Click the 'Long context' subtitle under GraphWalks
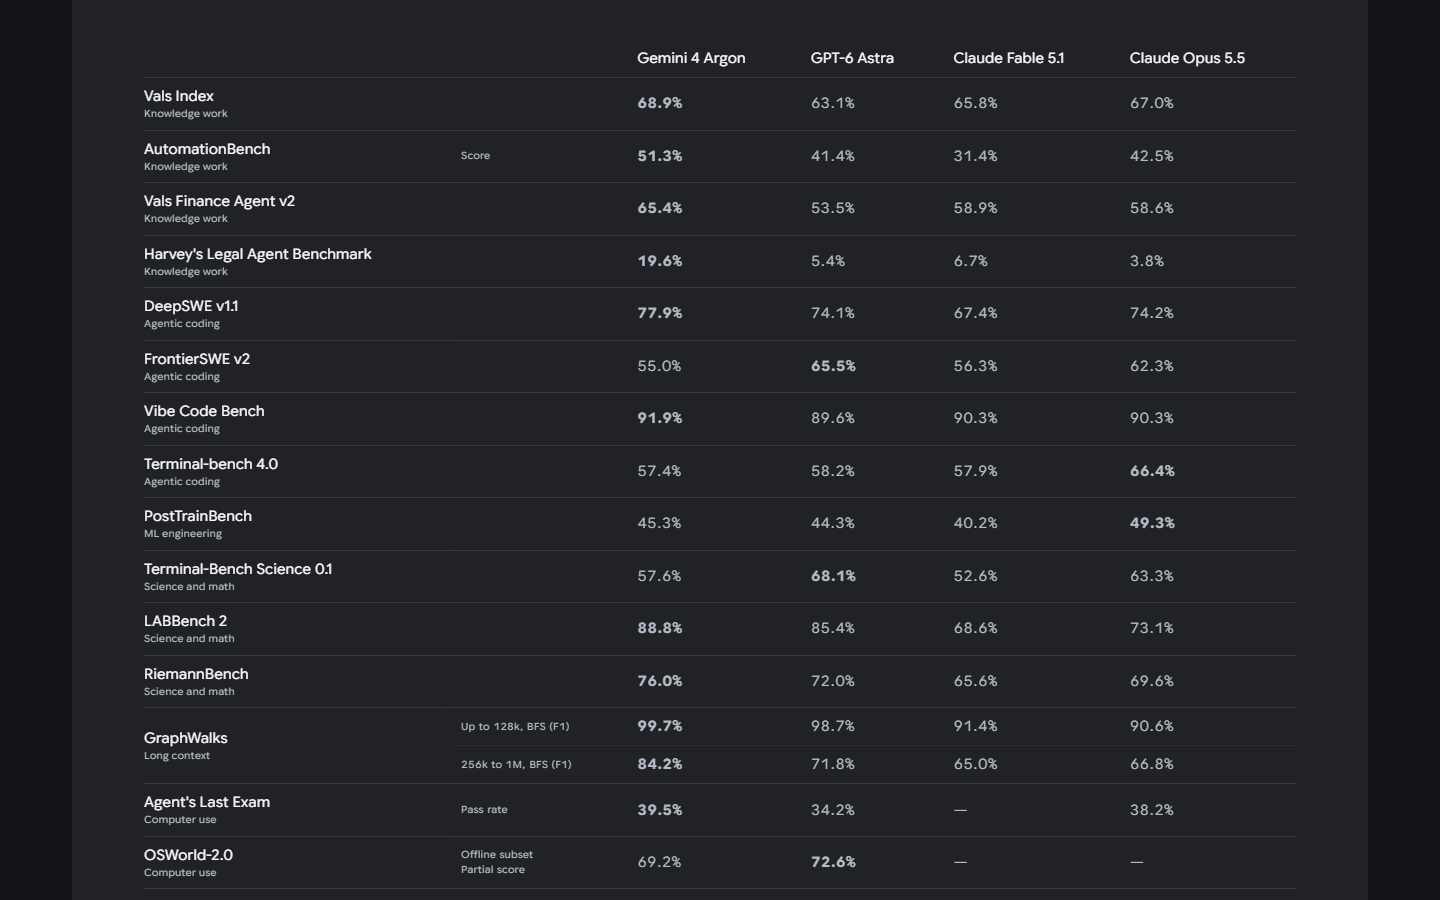 (x=177, y=756)
